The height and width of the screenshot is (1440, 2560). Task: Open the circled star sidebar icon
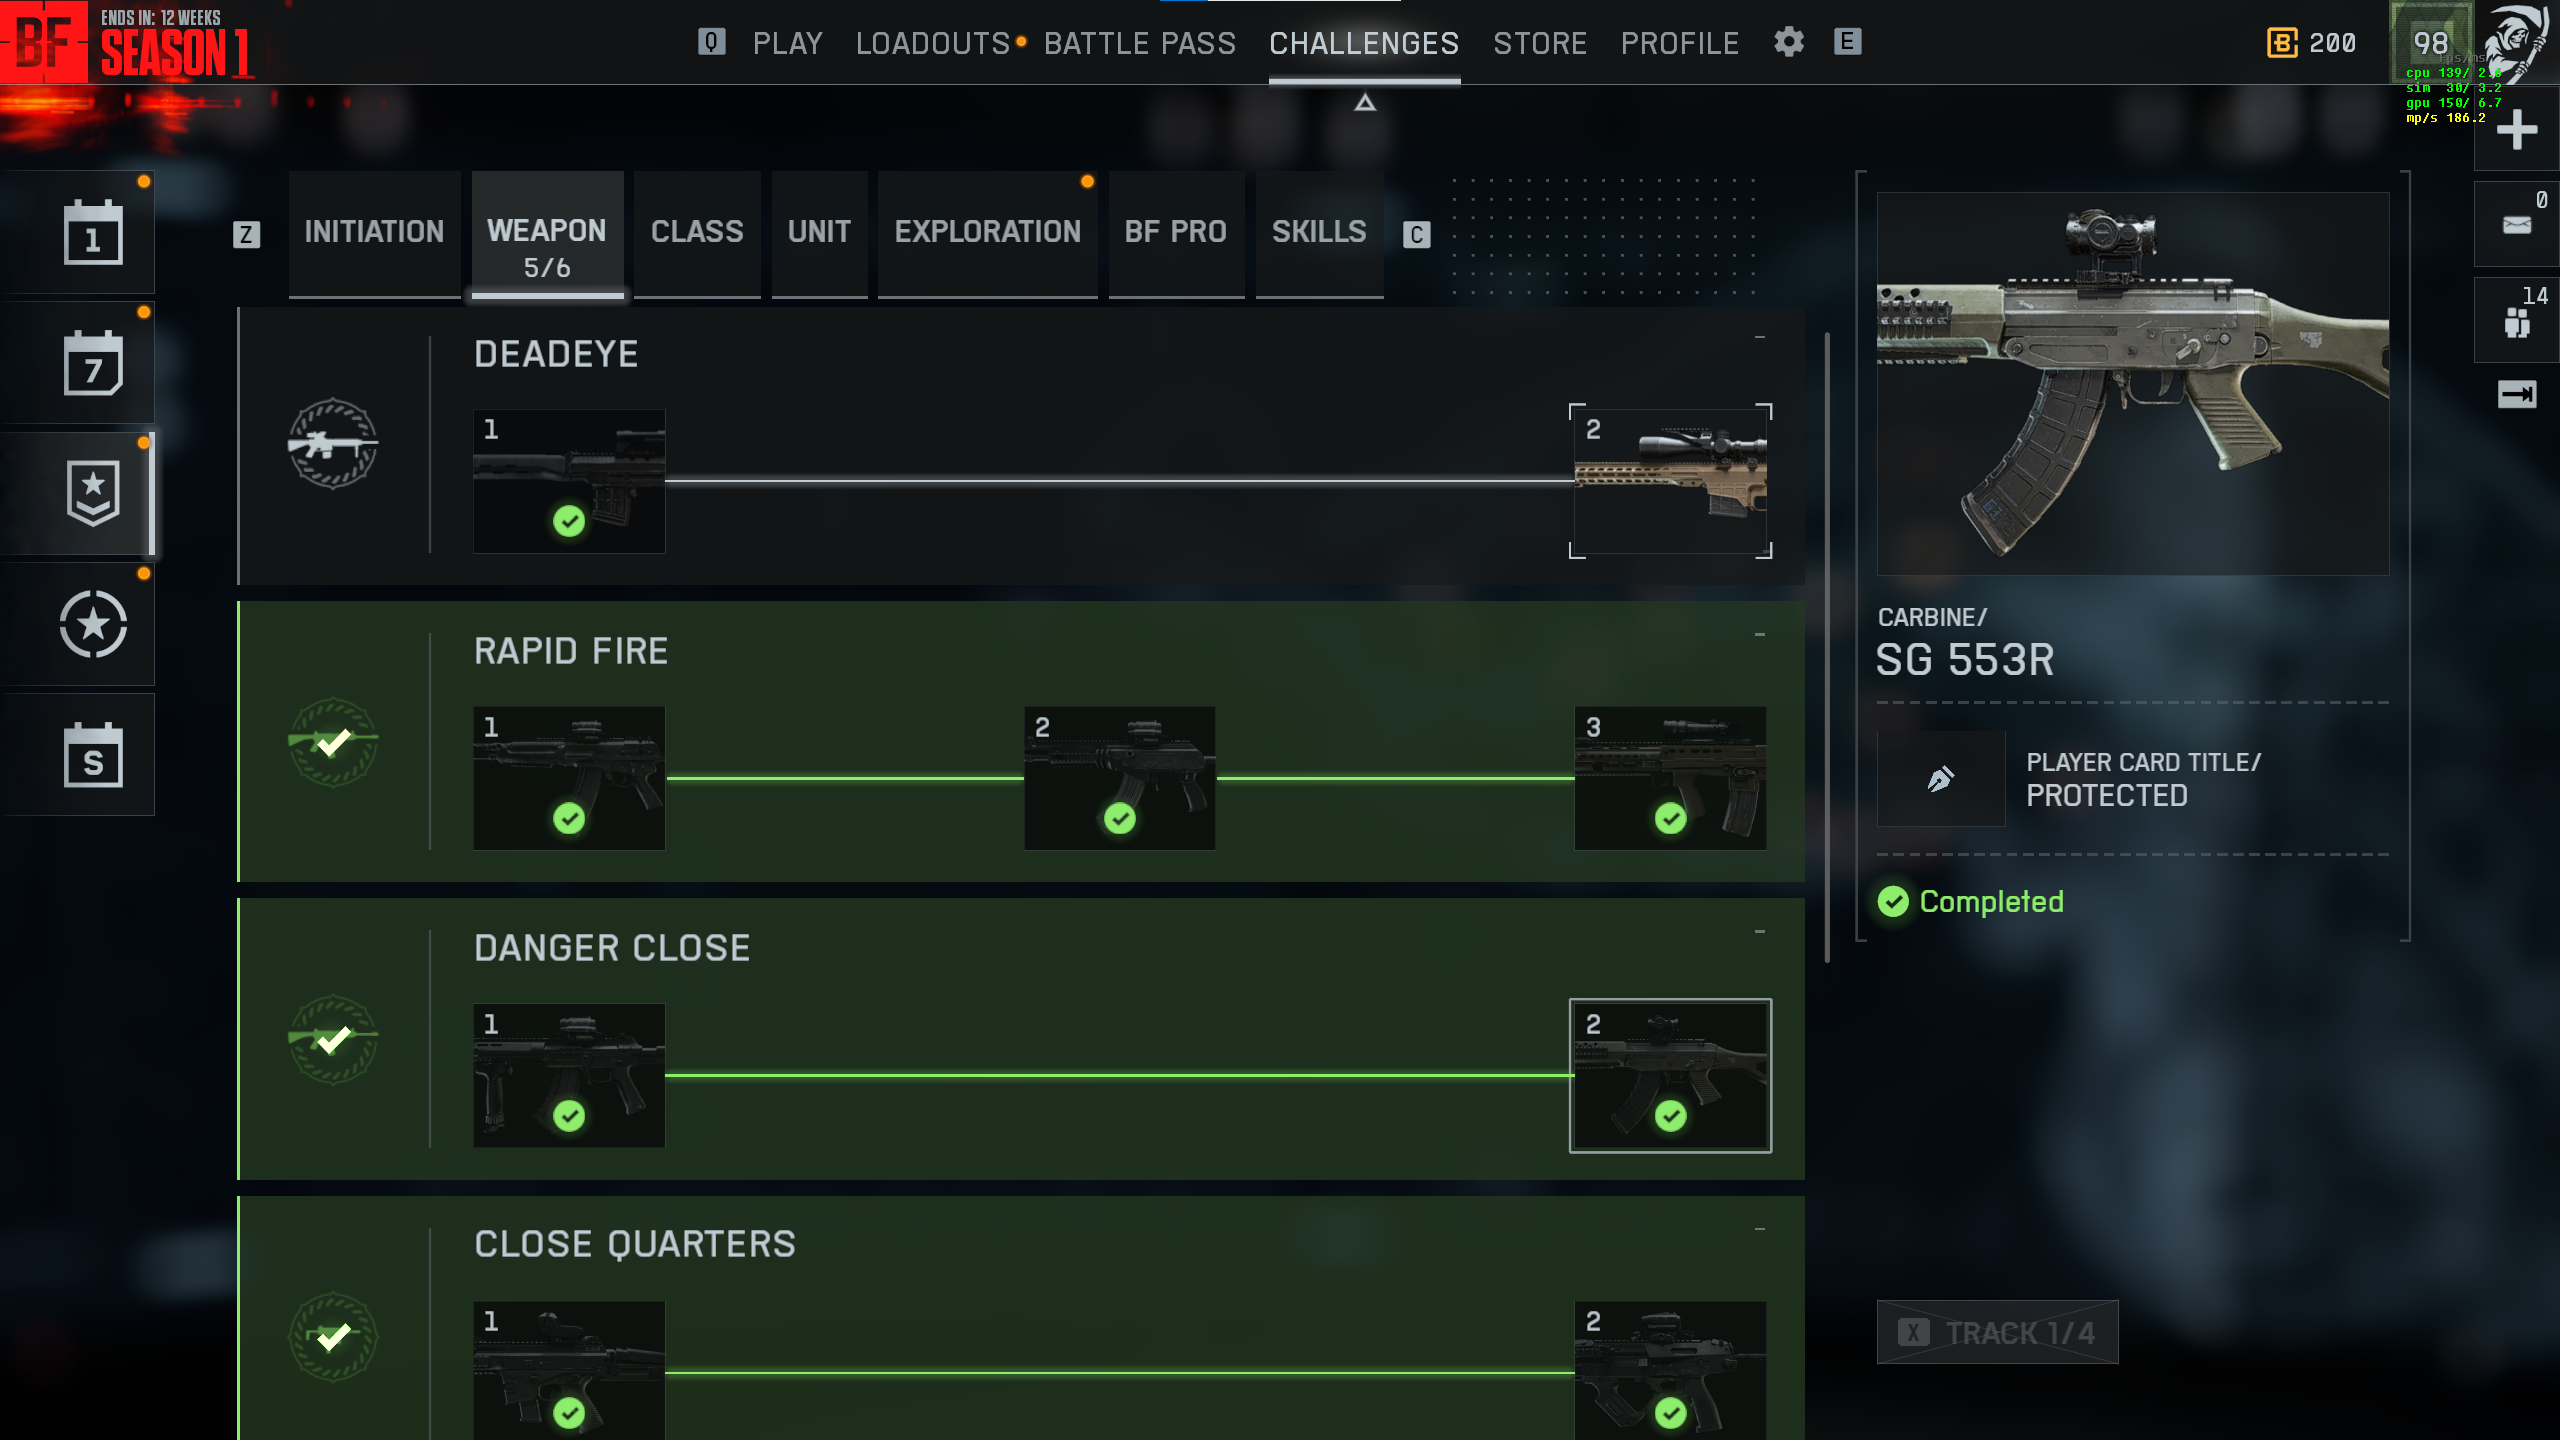(x=93, y=624)
